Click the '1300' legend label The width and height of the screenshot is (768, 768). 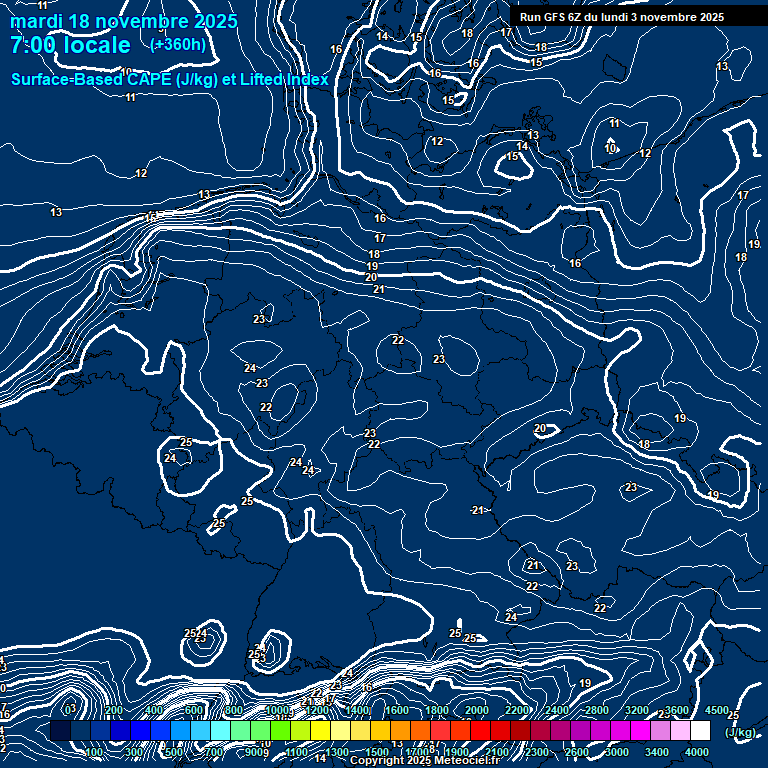[337, 752]
